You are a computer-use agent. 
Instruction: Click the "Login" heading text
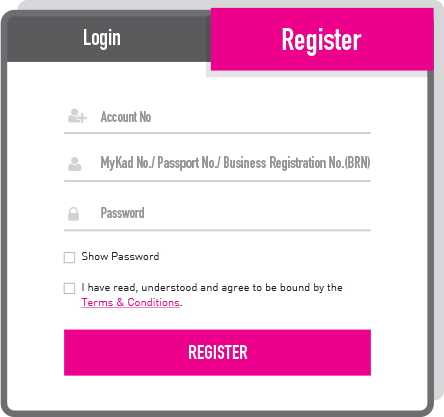pyautogui.click(x=102, y=38)
